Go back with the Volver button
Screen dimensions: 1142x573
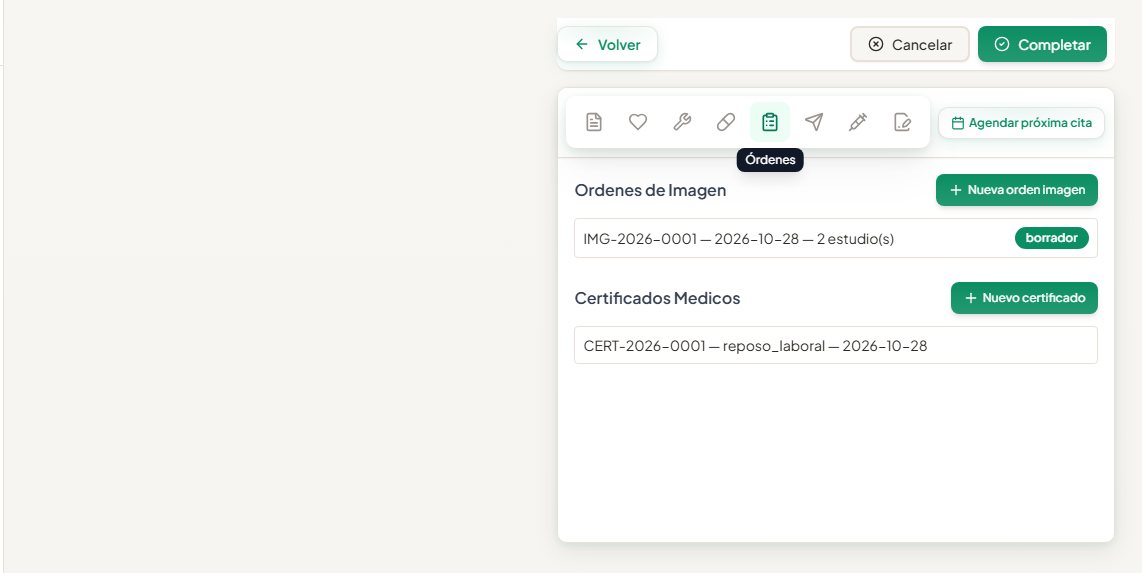coord(607,44)
